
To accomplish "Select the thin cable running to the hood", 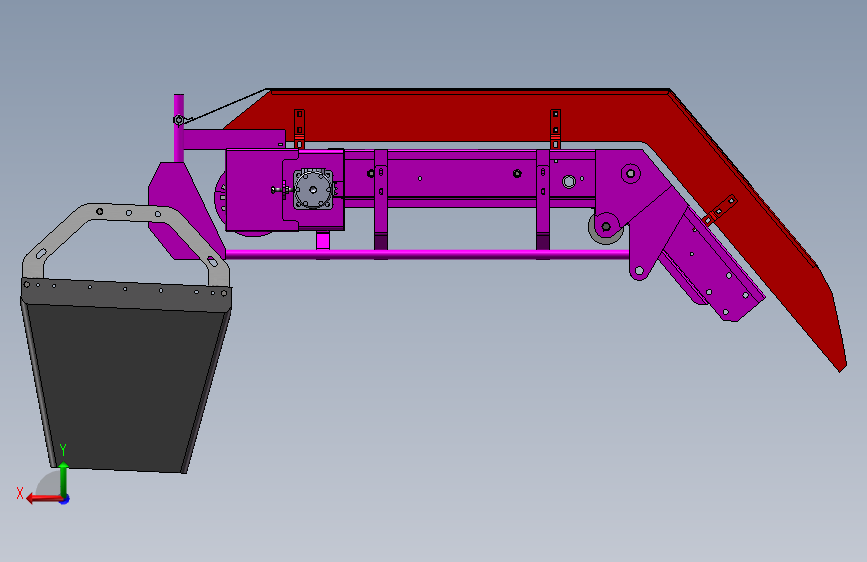I will coord(227,105).
